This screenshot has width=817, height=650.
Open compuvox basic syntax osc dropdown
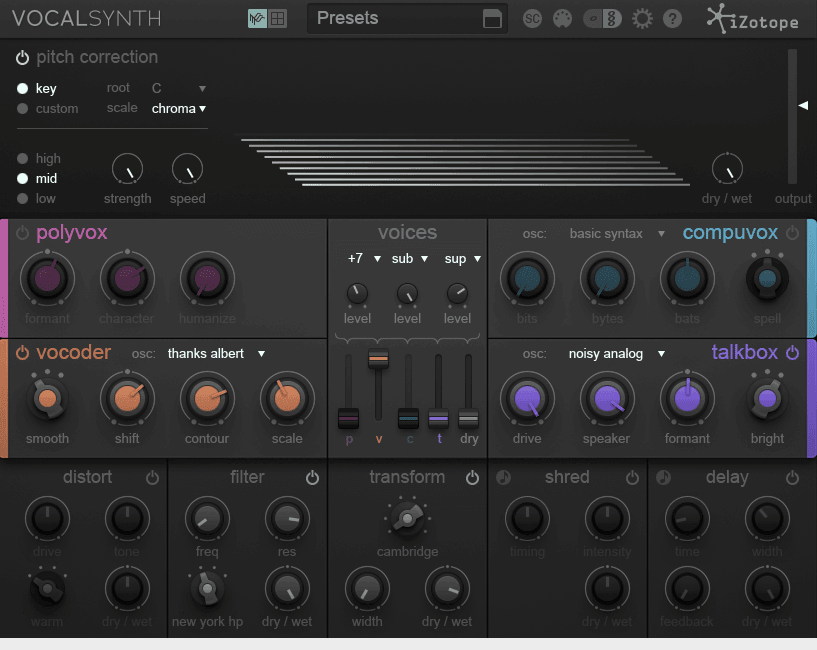[x=616, y=234]
